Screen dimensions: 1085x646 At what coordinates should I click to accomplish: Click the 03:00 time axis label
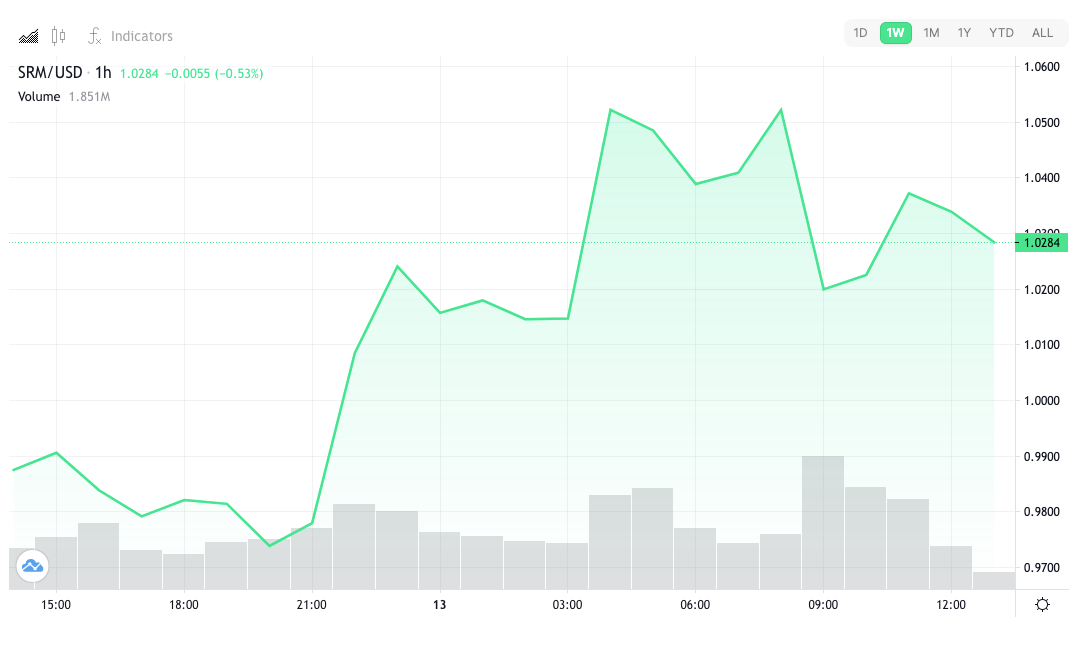(567, 605)
